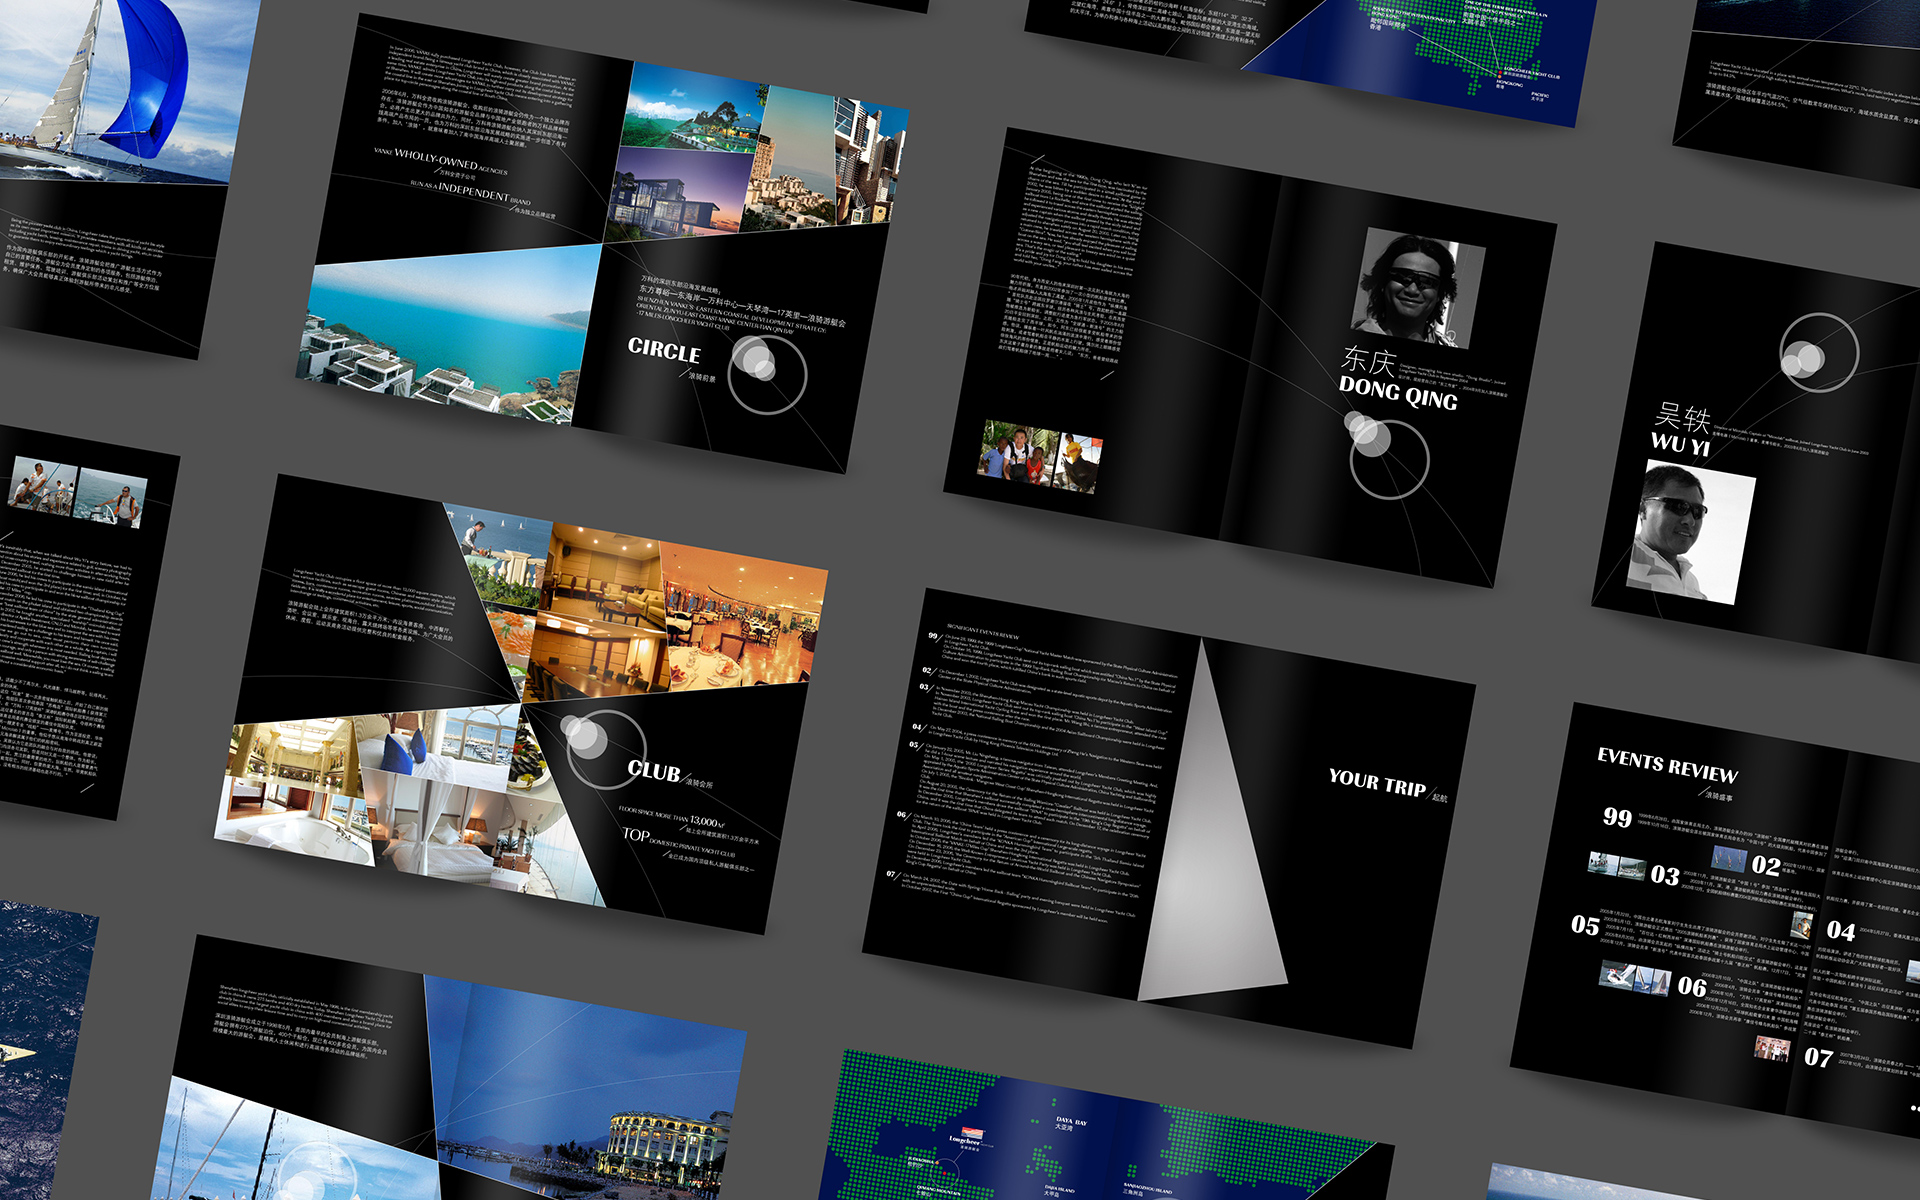
Task: Click the CIRCLE heading on the brochure spread
Action: [x=664, y=351]
